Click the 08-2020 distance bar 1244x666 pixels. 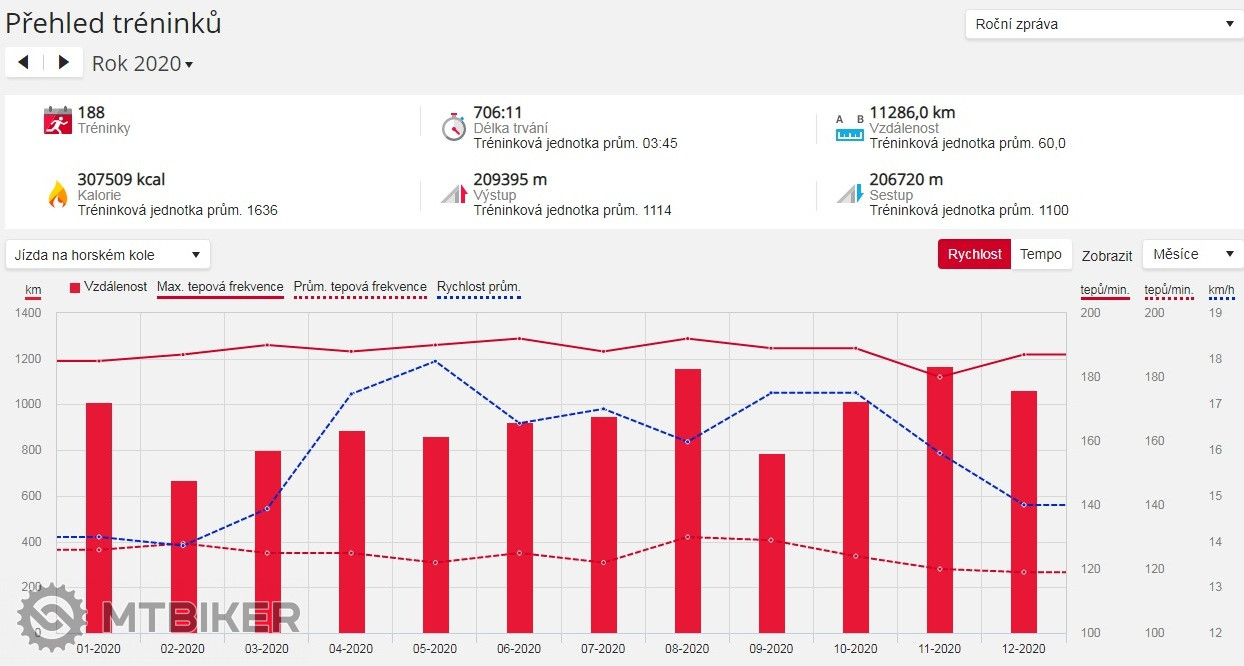click(687, 500)
